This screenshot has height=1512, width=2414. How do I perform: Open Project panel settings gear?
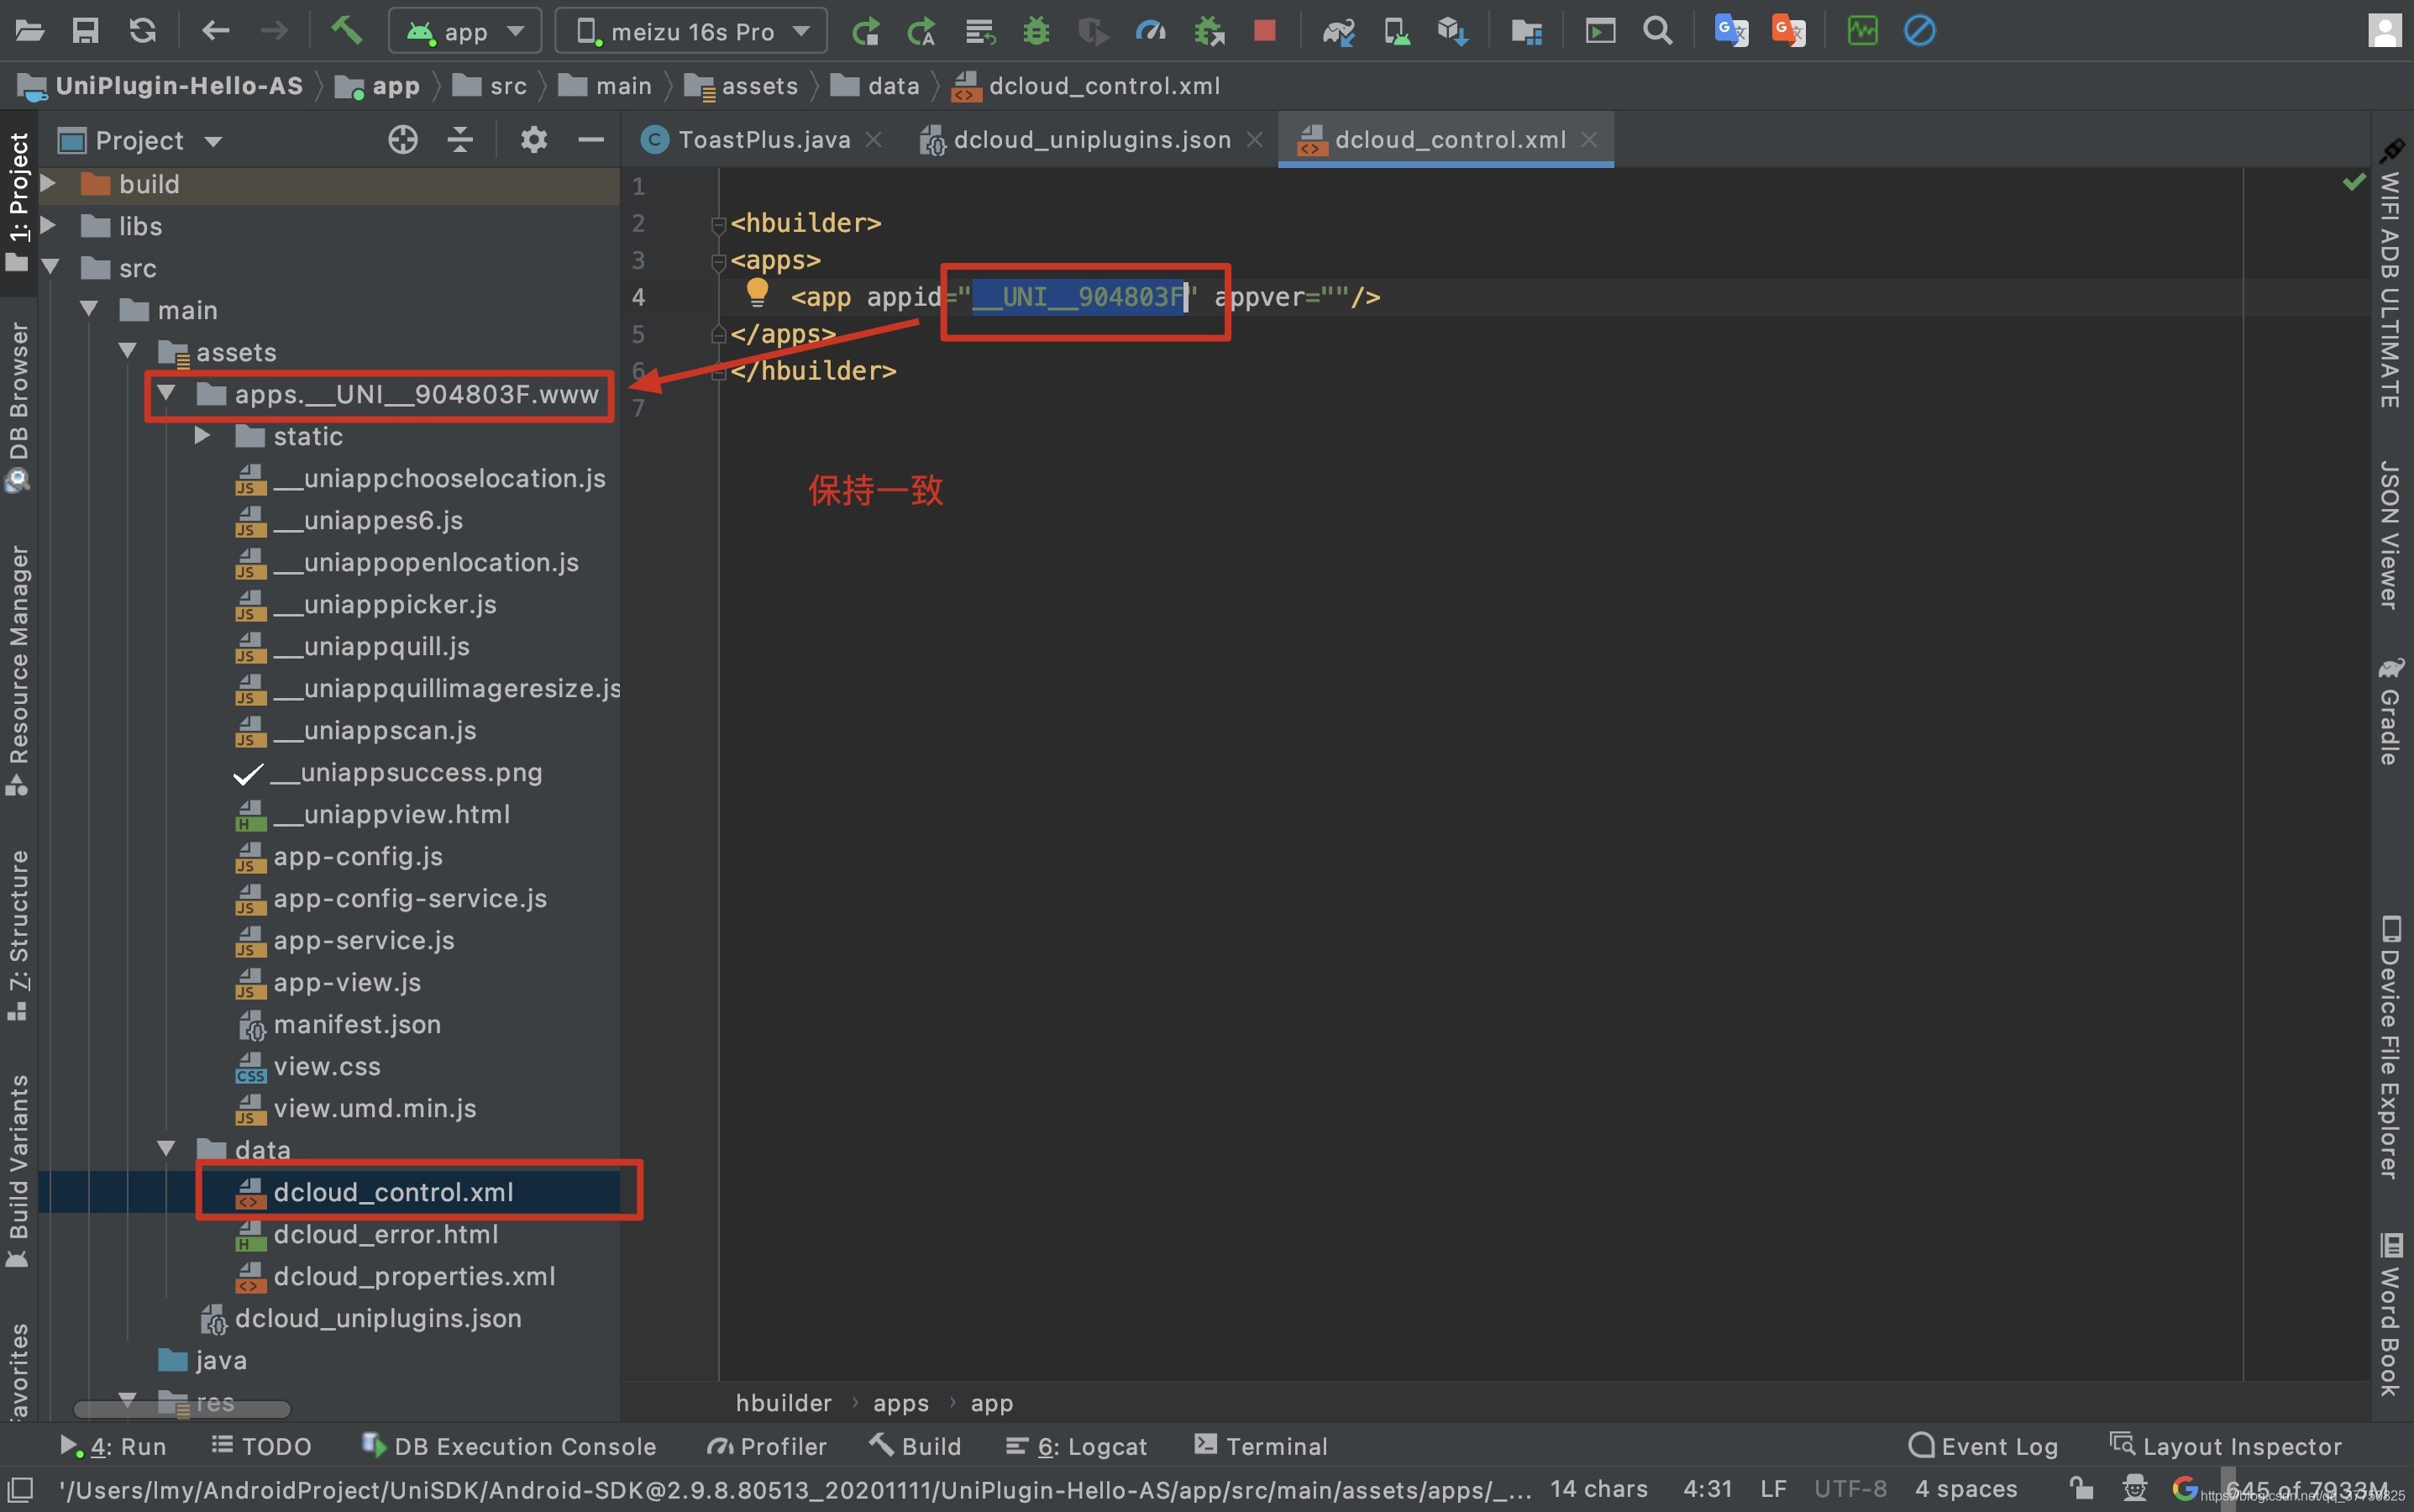click(533, 140)
